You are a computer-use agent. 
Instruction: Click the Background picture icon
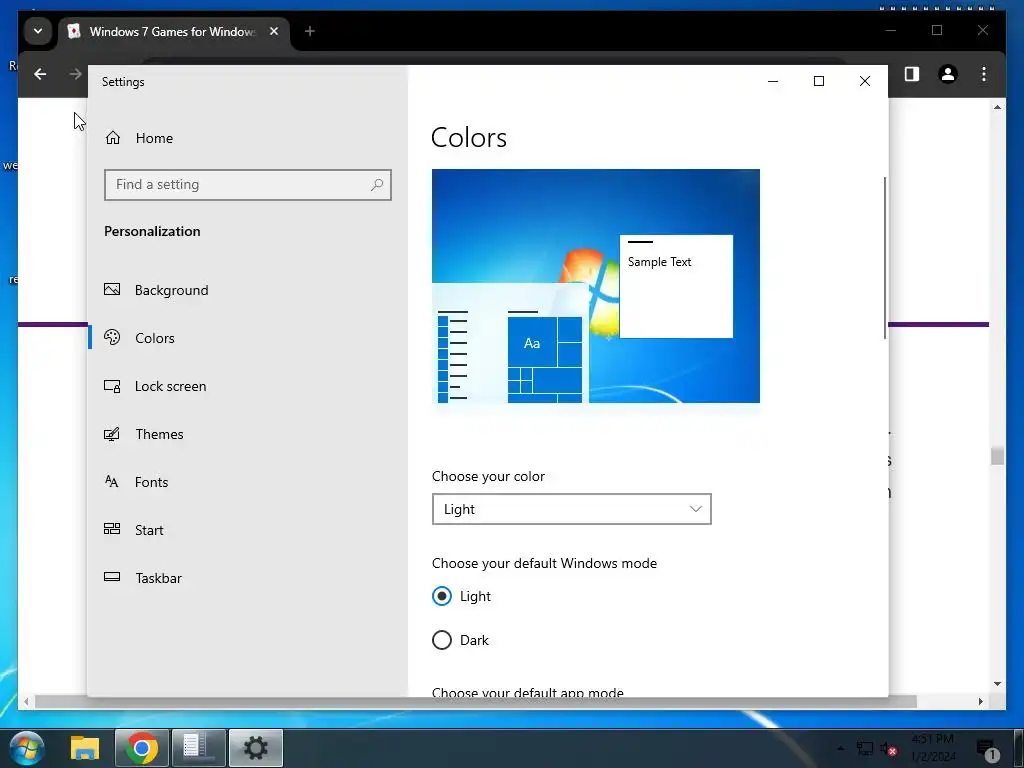click(x=112, y=289)
